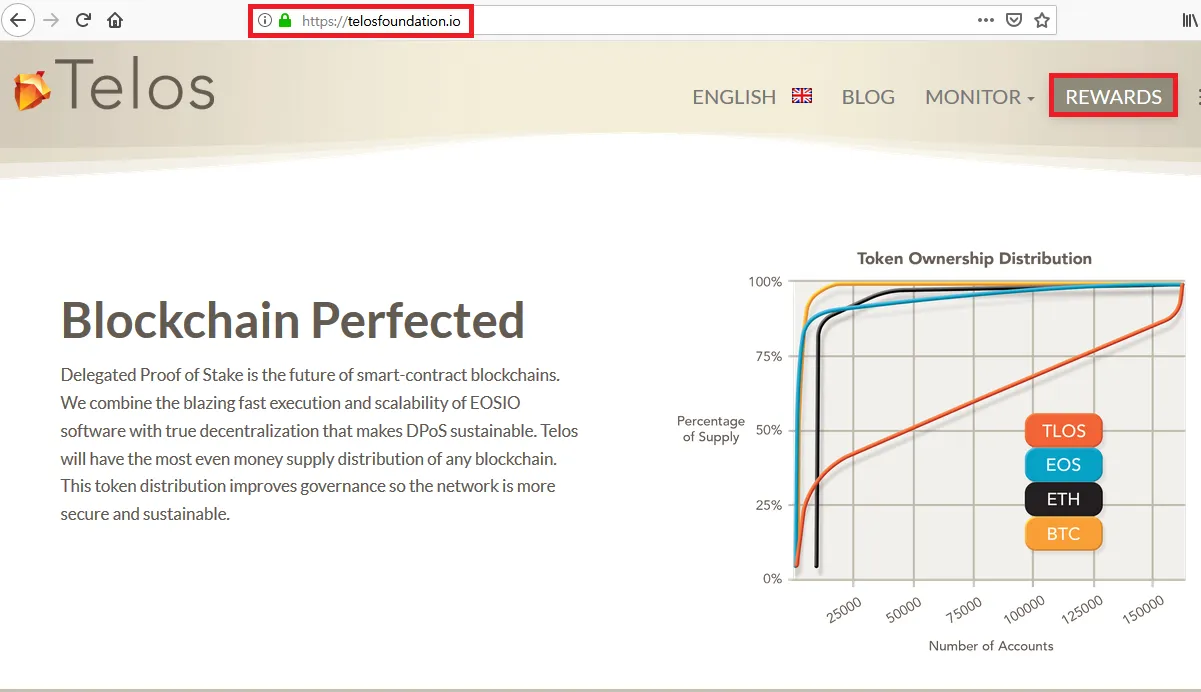View the green padlock connection details
The width and height of the screenshot is (1201, 692).
coord(285,20)
